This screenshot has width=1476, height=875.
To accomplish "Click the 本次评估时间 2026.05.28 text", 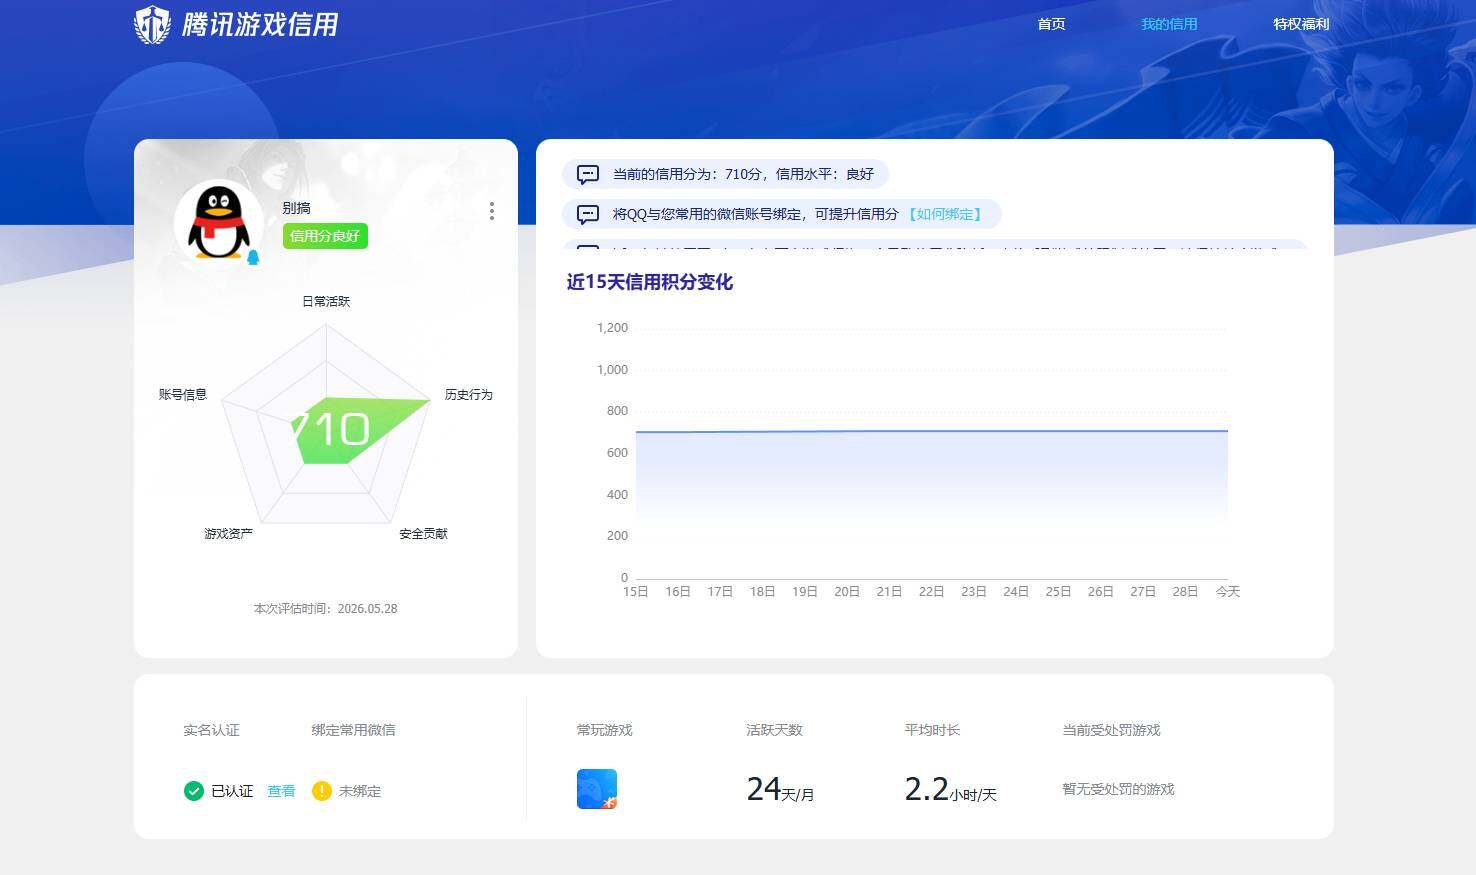I will point(325,608).
